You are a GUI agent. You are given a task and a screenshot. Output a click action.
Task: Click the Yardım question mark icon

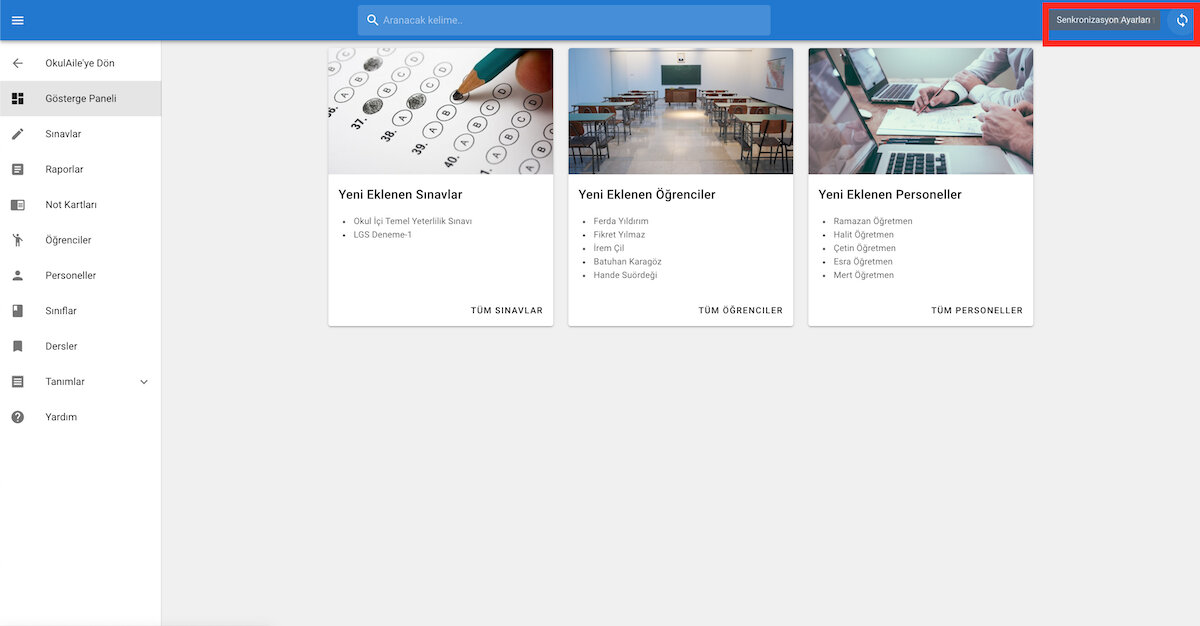[x=17, y=417]
